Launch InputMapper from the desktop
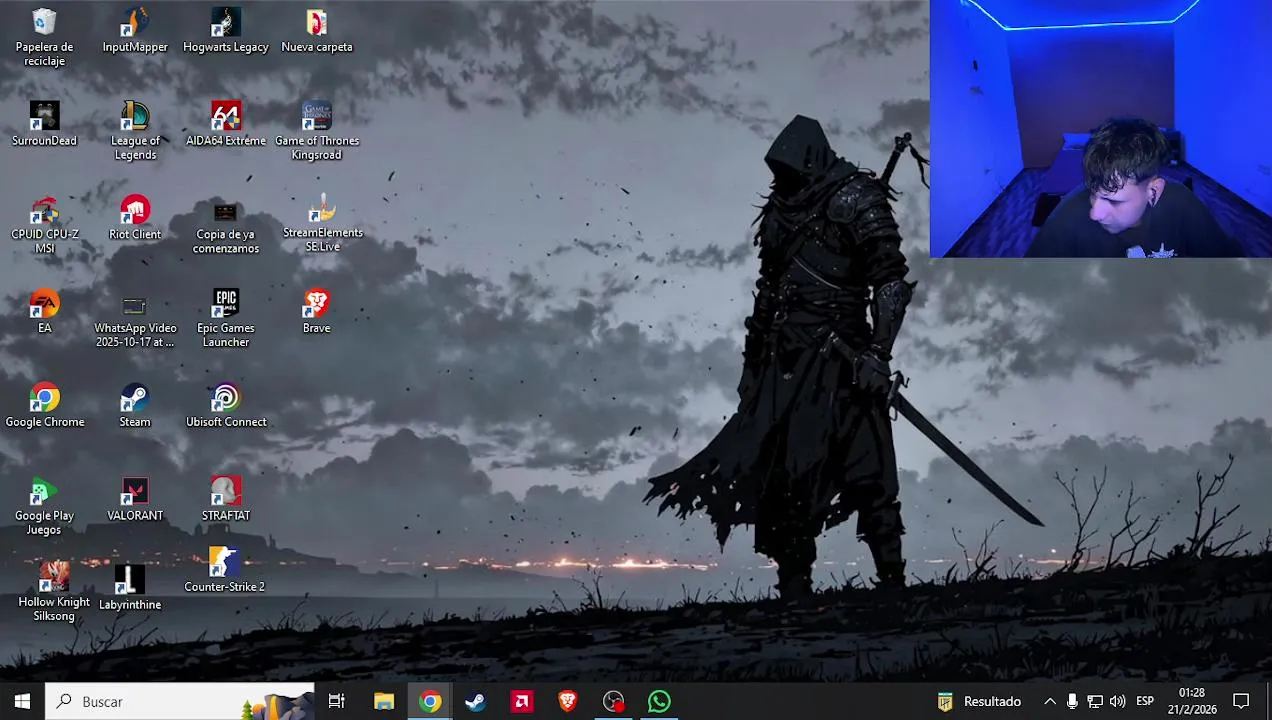Screen dimensions: 1272x720 click(x=135, y=30)
